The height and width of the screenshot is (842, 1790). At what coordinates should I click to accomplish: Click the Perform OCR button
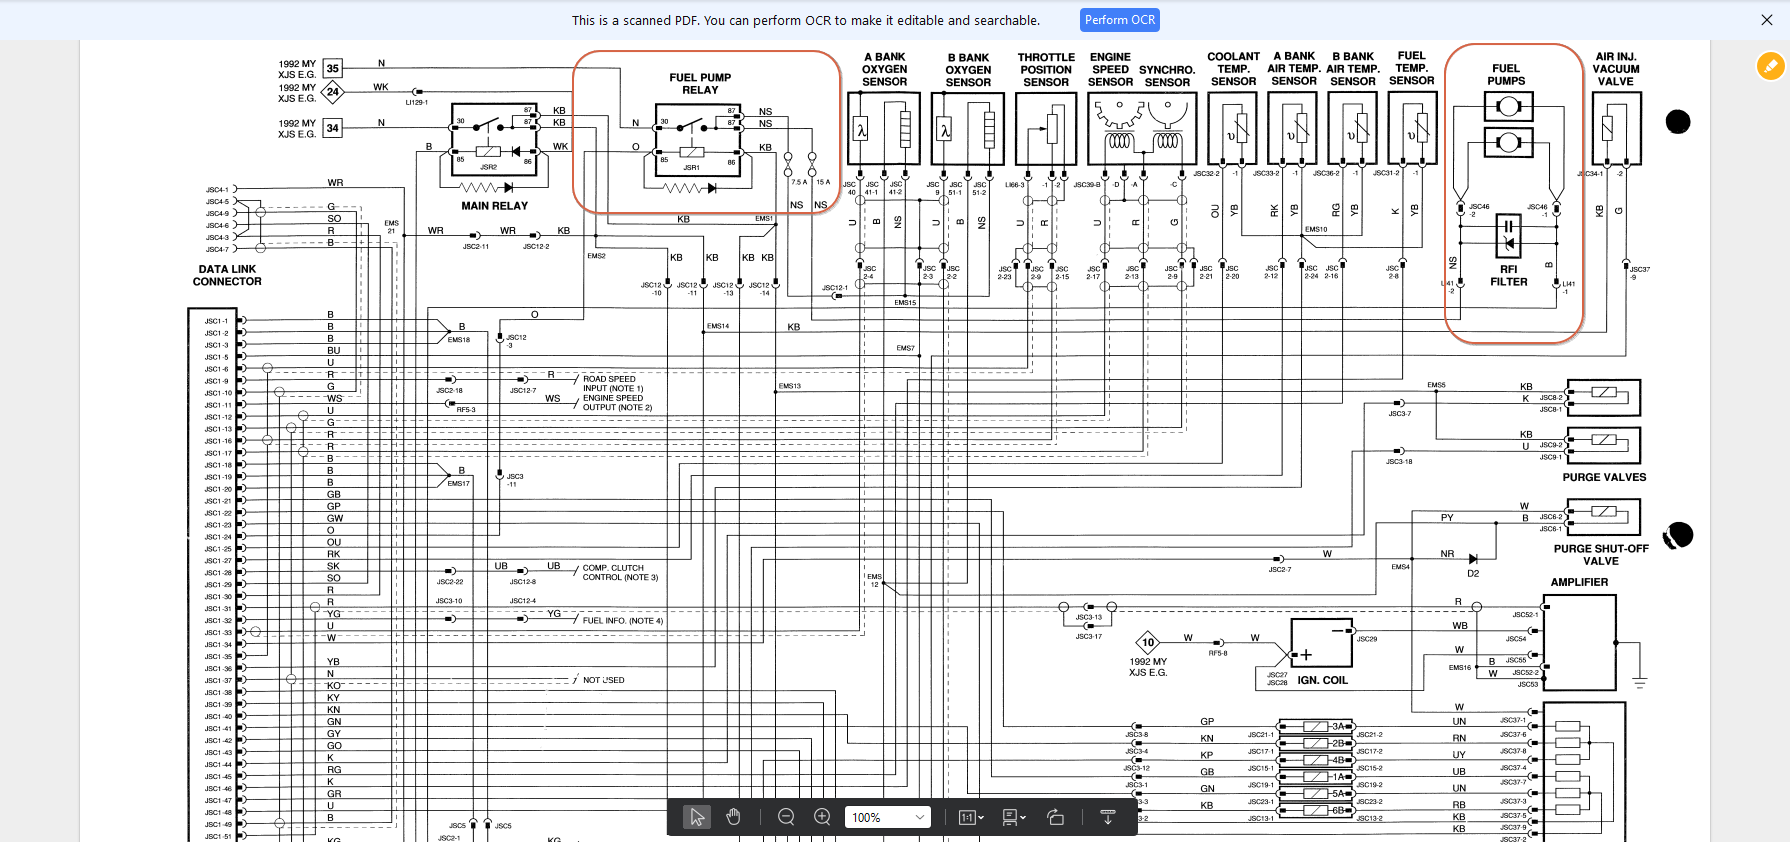tap(1119, 20)
